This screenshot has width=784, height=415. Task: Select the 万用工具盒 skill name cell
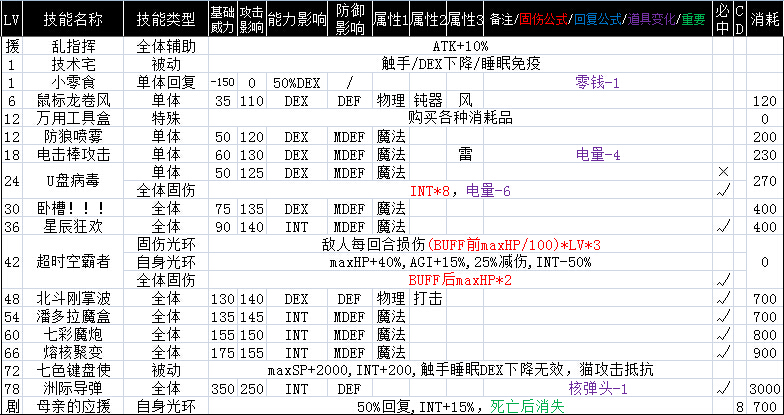click(73, 119)
